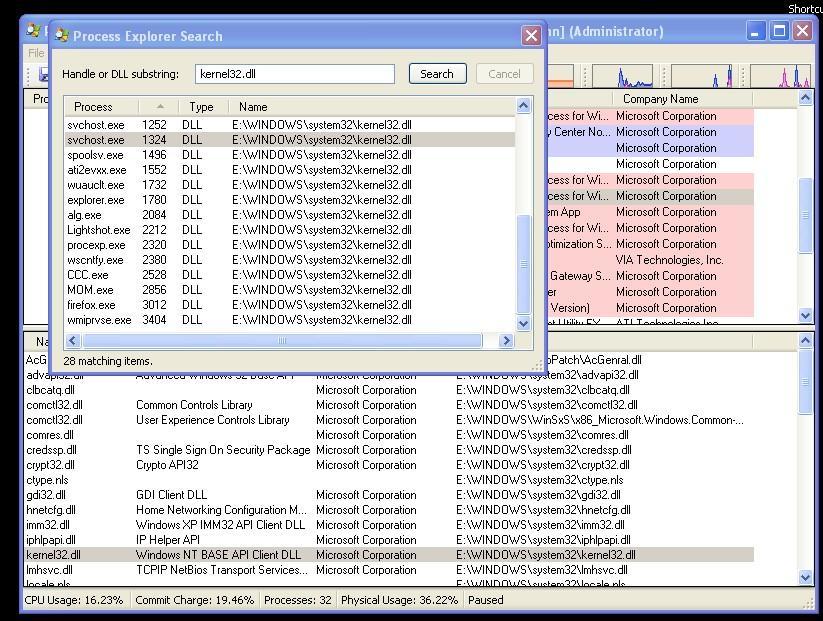Select the wscntfy.exe result row
Screen dimensions: 823x621
[290, 259]
